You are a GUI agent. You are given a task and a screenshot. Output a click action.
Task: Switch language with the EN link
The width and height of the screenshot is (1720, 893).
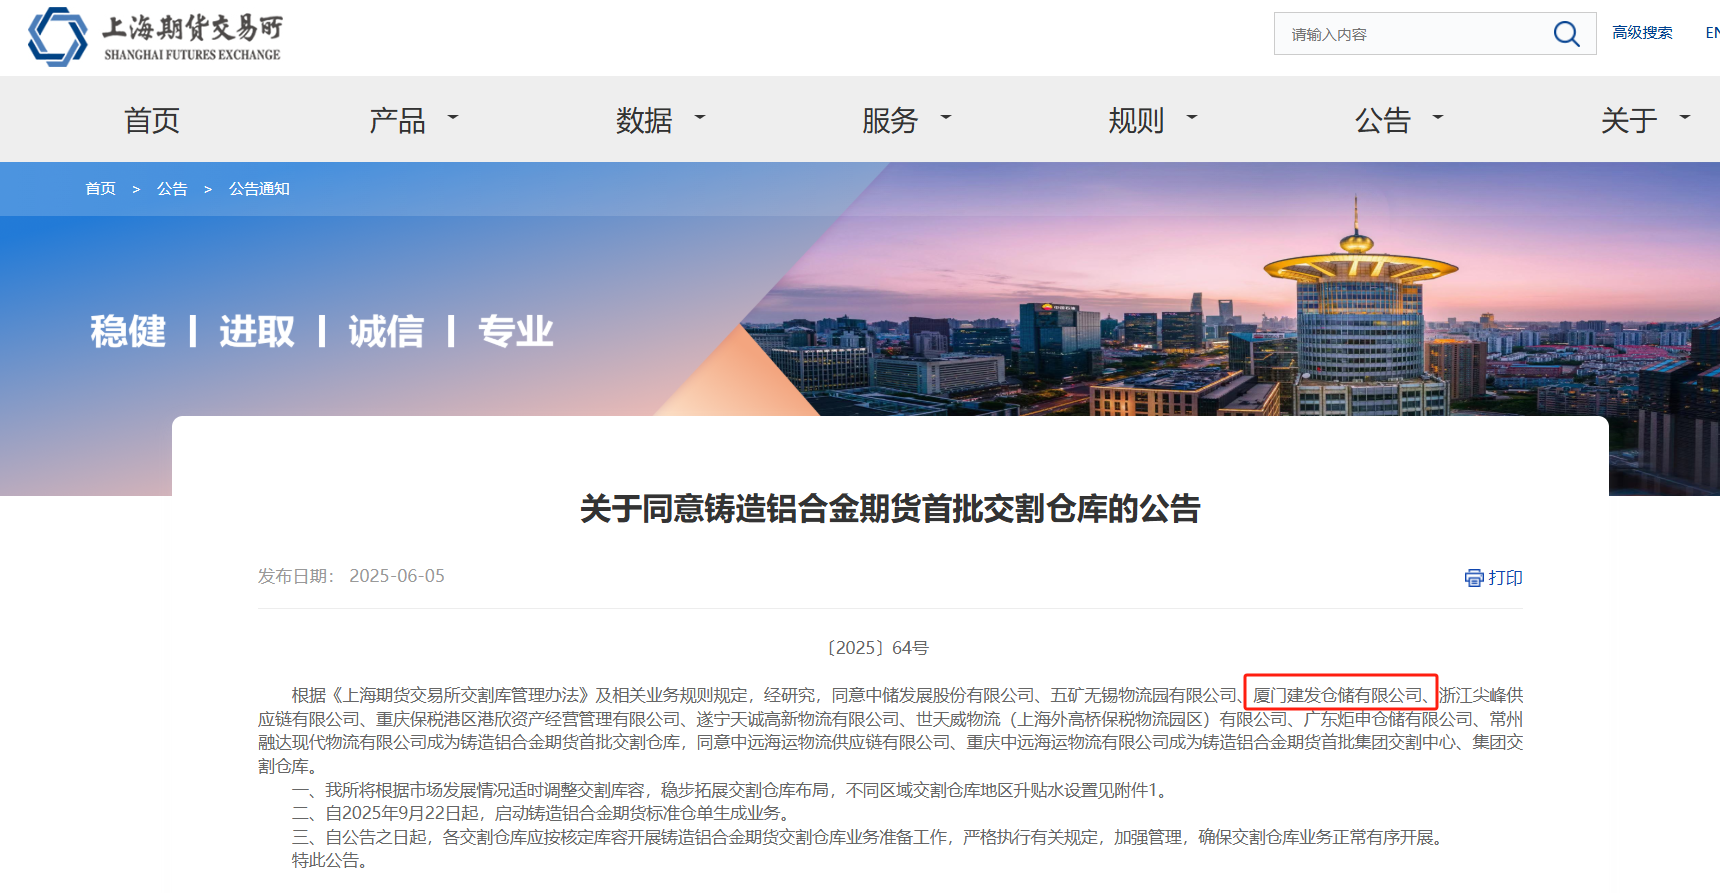tap(1711, 33)
